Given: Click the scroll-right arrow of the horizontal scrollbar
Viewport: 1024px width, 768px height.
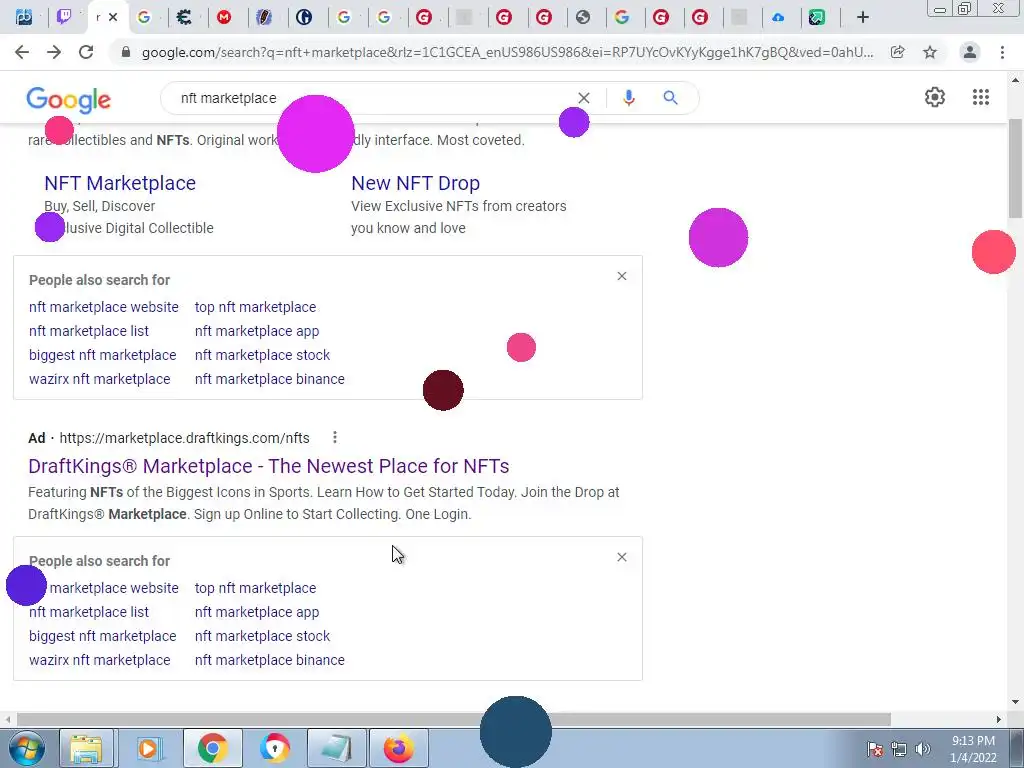Looking at the screenshot, I should click(x=999, y=720).
